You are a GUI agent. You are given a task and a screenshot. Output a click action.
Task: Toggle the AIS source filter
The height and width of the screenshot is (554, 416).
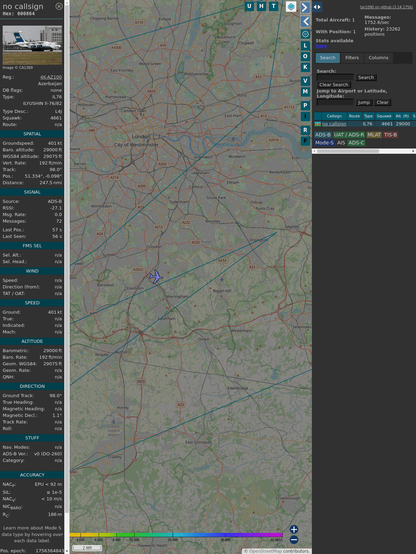point(341,143)
